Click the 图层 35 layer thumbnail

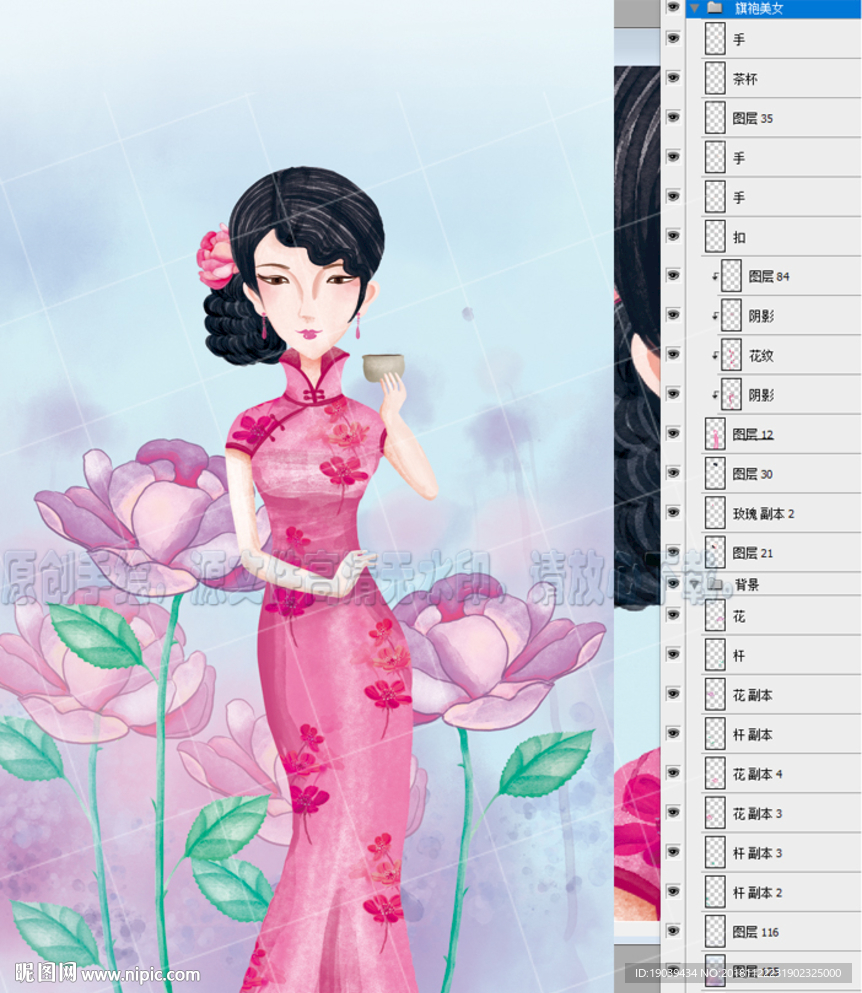point(715,118)
